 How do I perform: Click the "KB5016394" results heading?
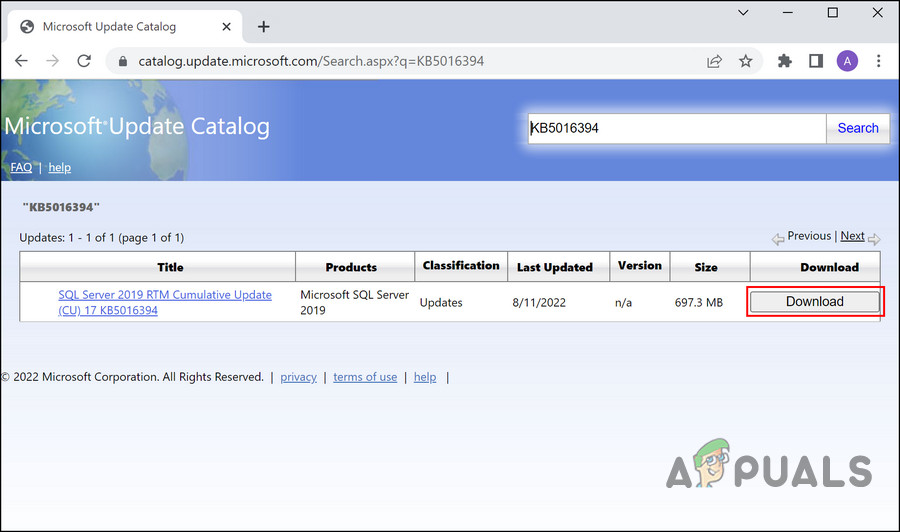pyautogui.click(x=61, y=207)
